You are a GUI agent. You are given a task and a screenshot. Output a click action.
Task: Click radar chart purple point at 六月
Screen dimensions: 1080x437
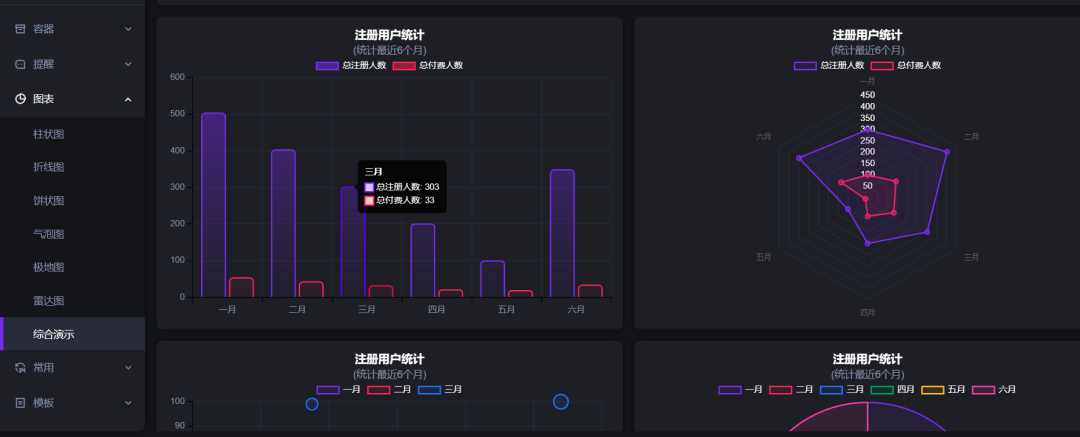[x=799, y=159]
